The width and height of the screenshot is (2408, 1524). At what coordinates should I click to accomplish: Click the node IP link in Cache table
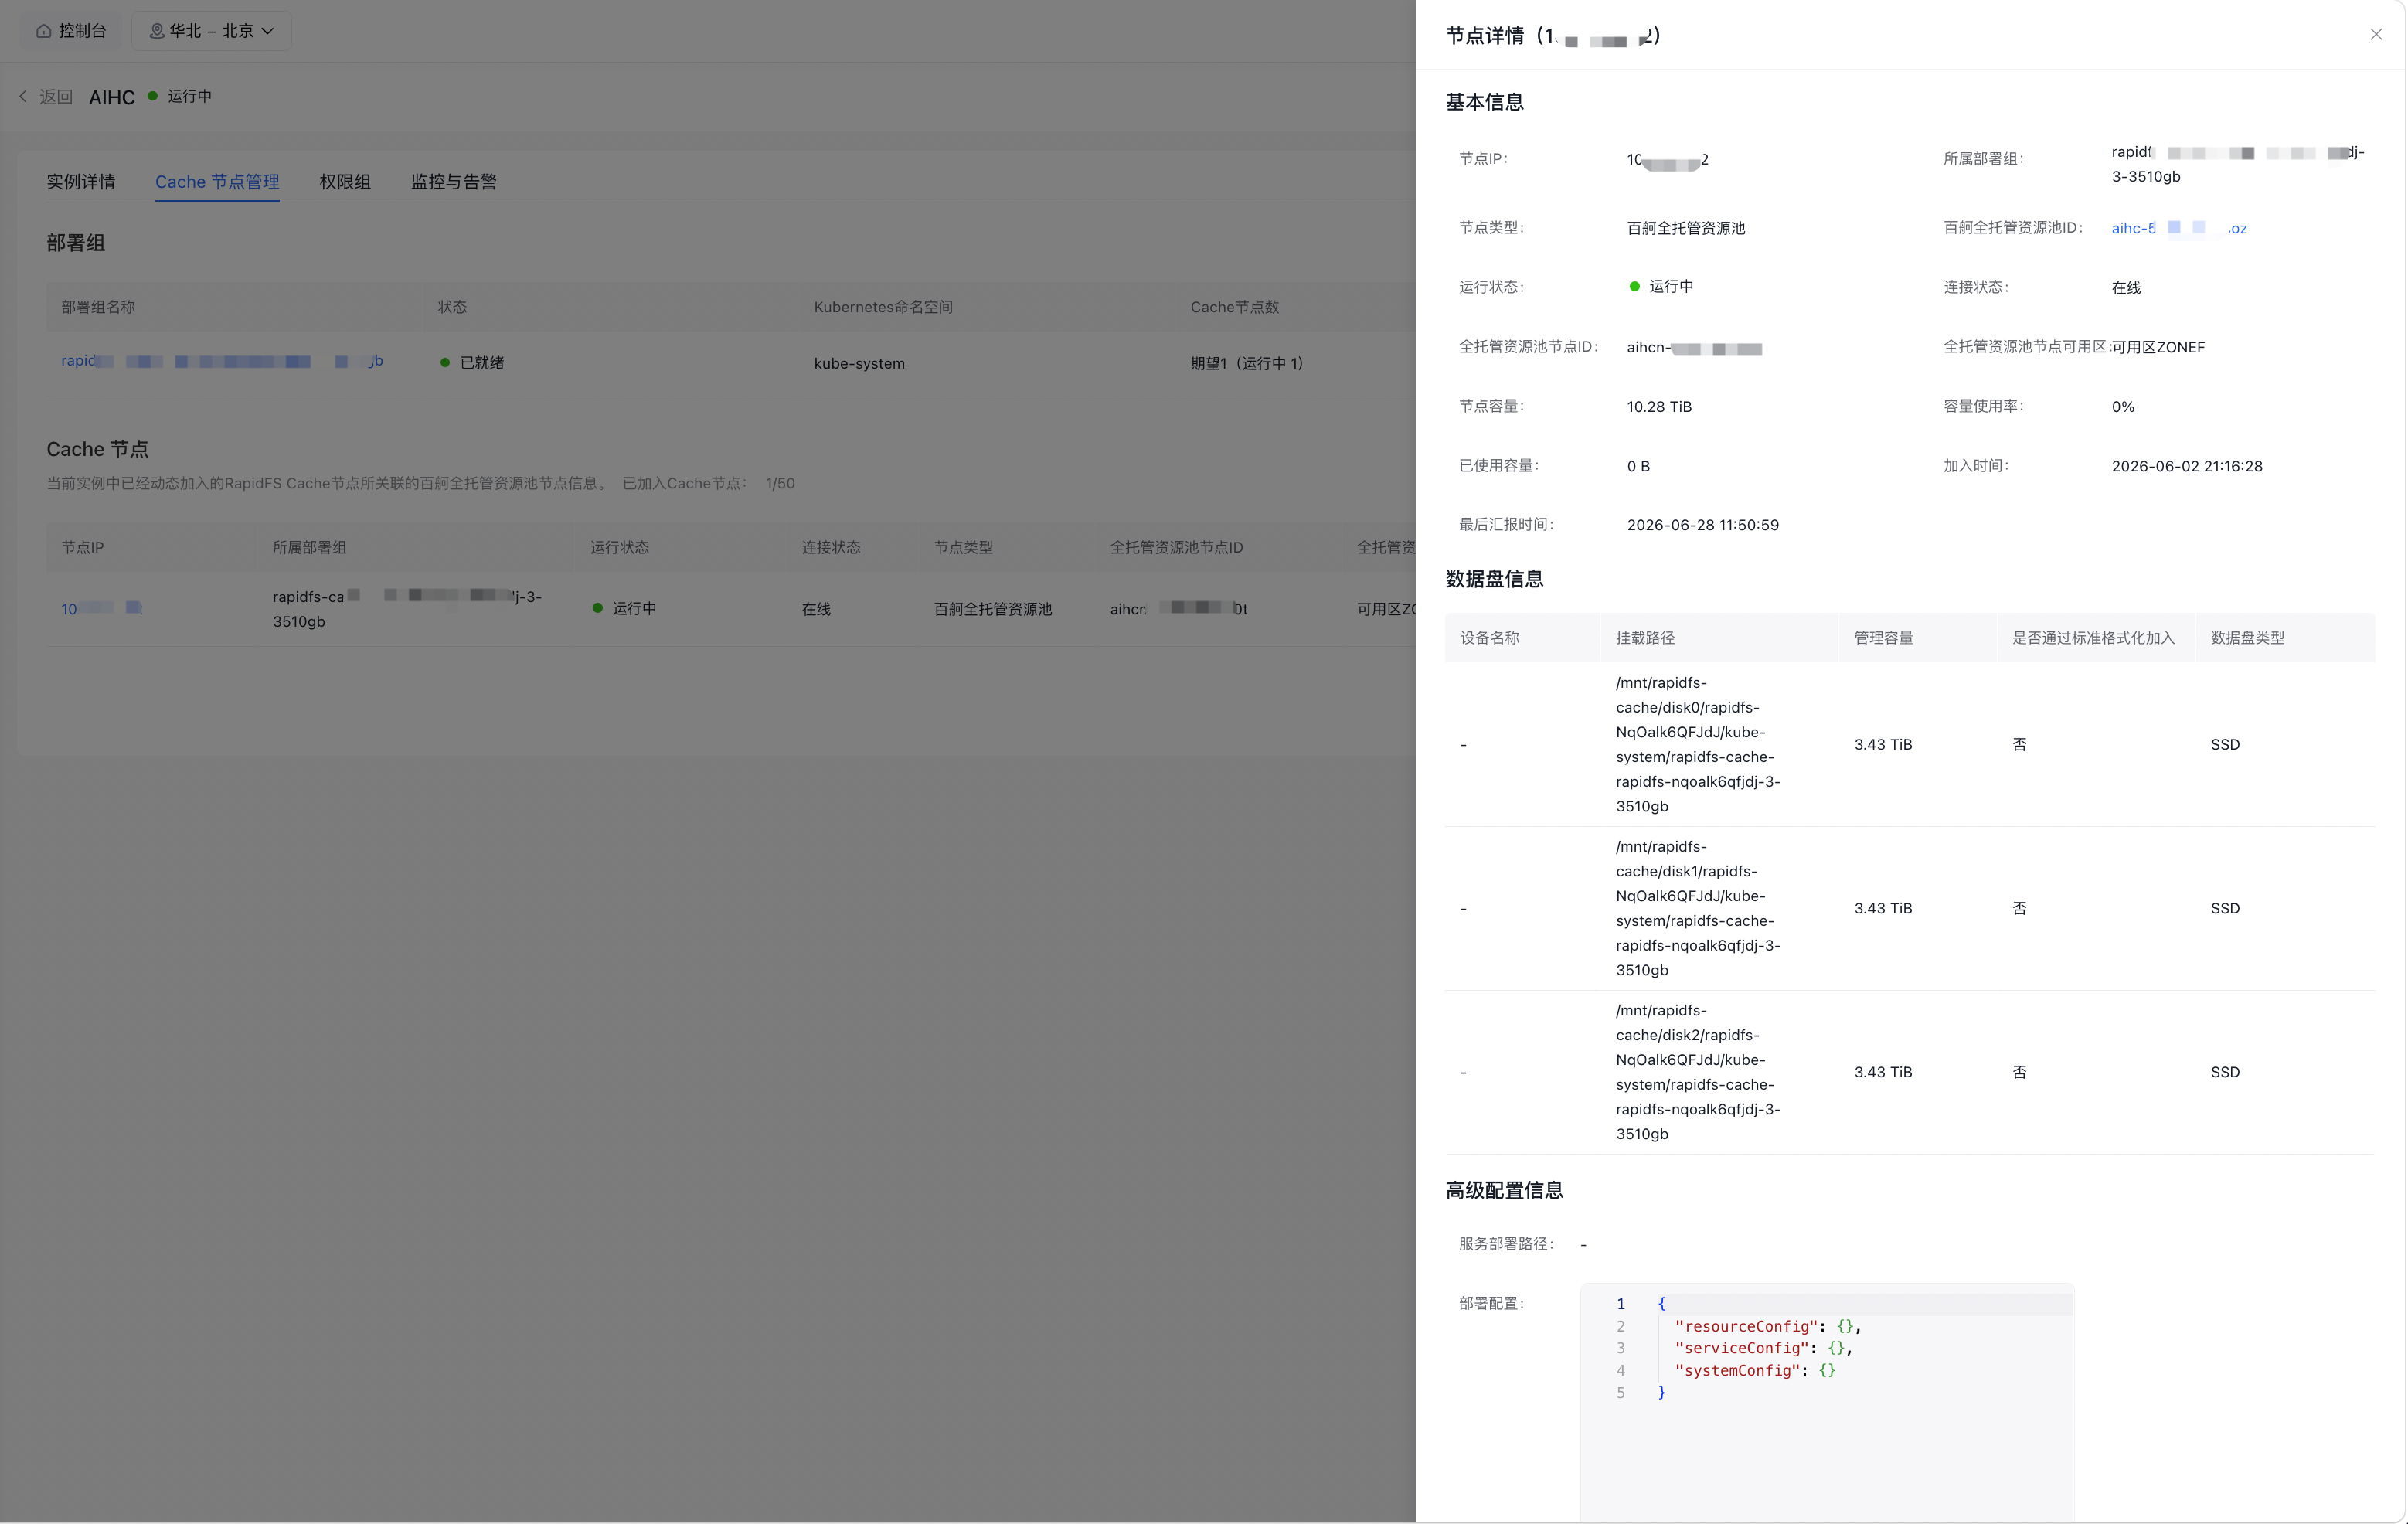point(102,609)
